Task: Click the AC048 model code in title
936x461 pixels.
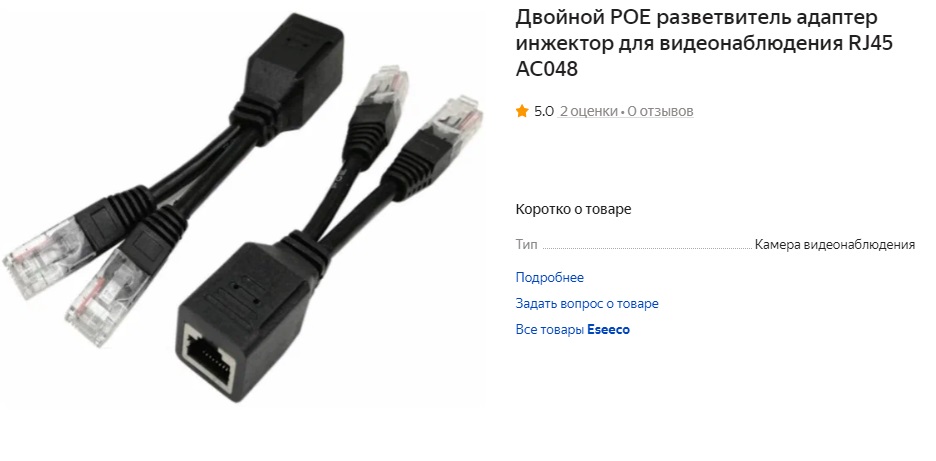Action: coord(547,69)
